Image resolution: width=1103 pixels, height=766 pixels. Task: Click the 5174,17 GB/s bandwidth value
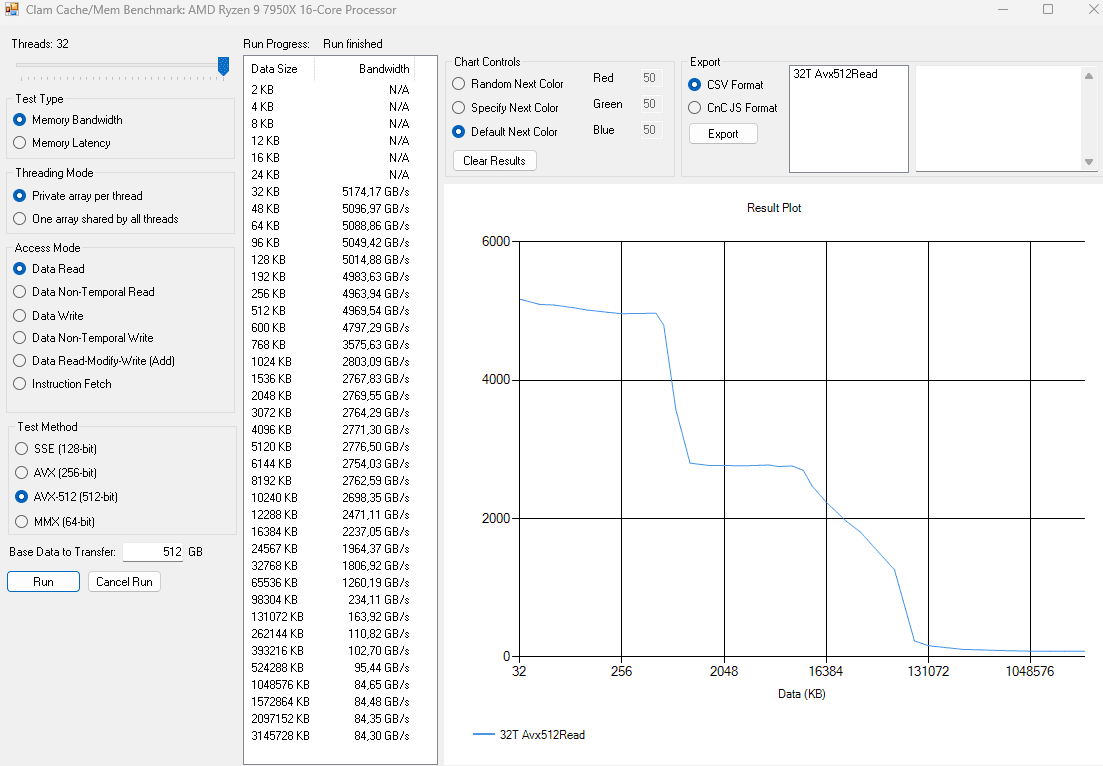(376, 192)
